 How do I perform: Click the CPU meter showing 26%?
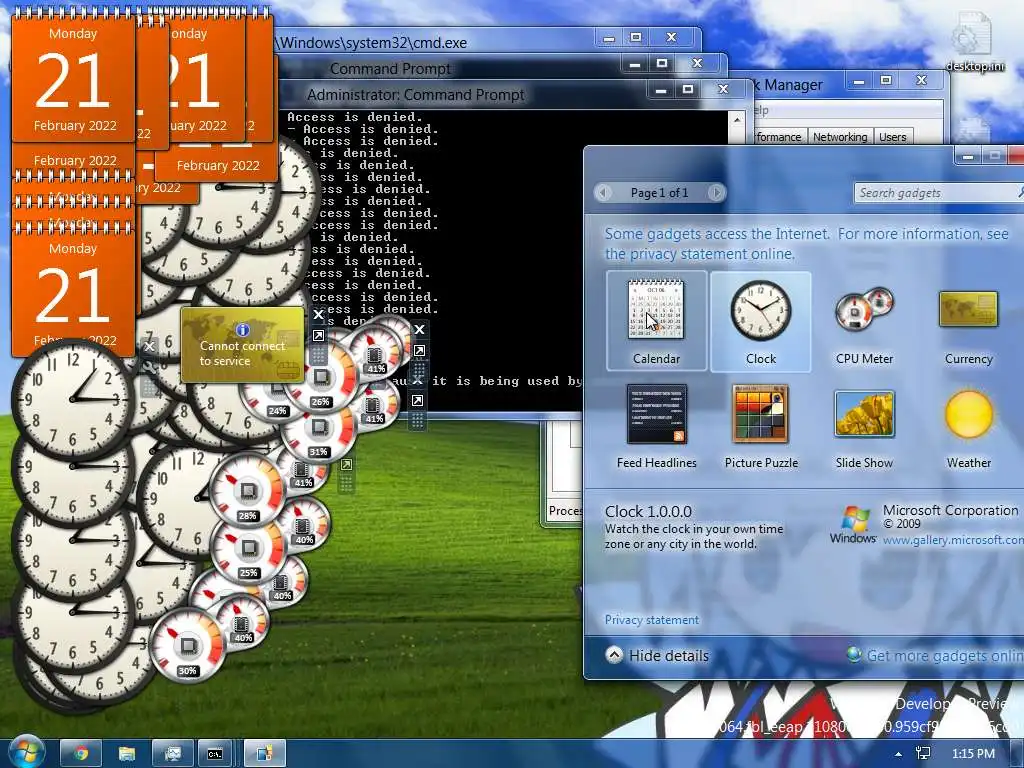pyautogui.click(x=321, y=379)
